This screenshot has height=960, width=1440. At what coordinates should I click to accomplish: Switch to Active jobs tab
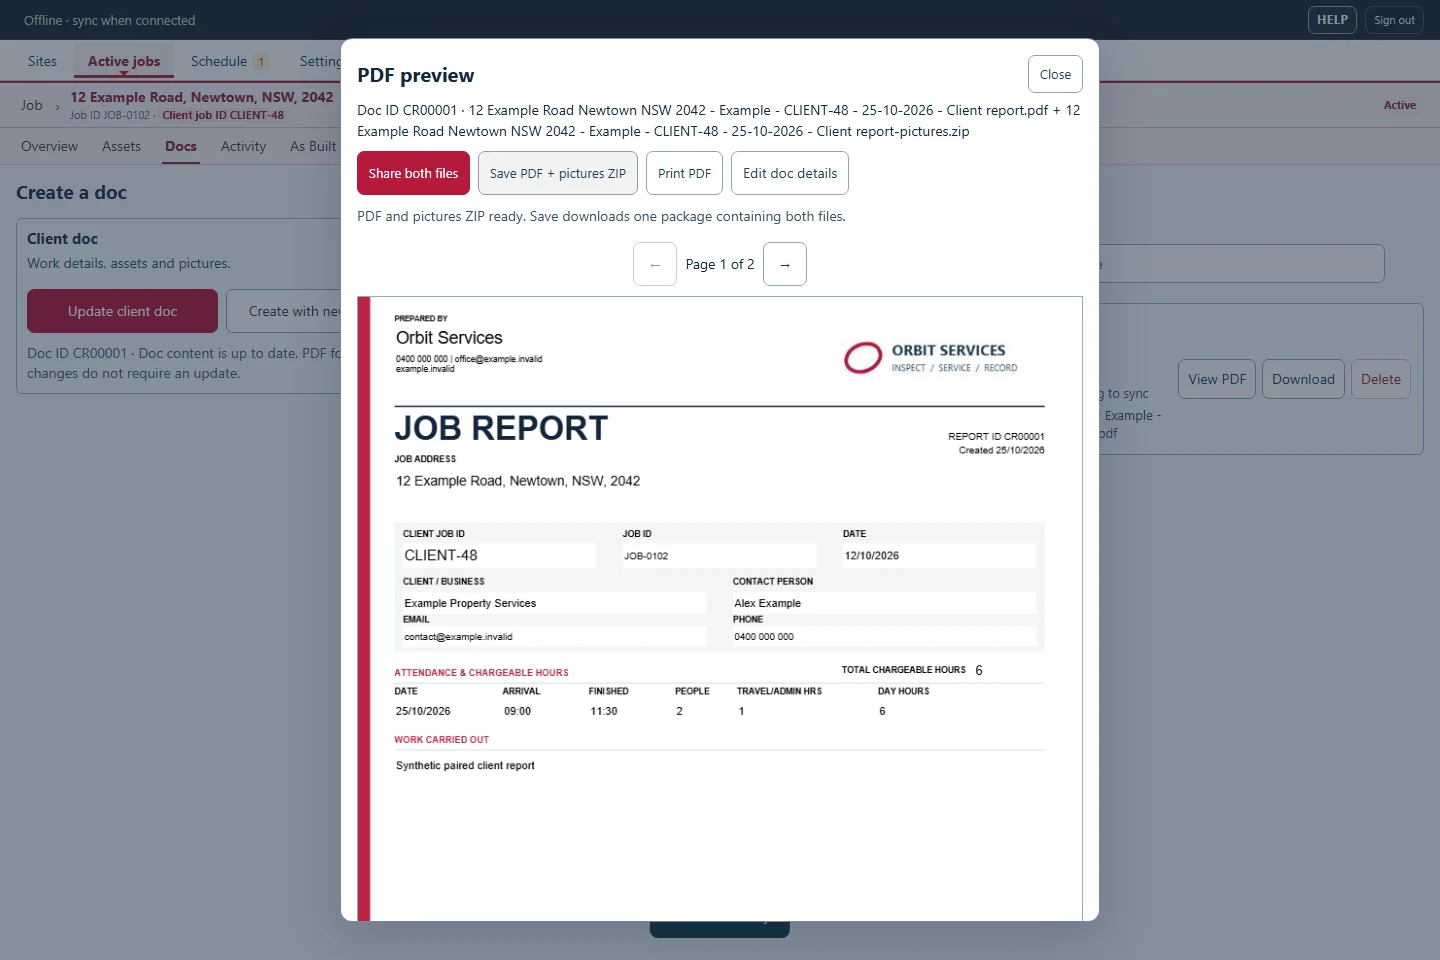pyautogui.click(x=124, y=61)
